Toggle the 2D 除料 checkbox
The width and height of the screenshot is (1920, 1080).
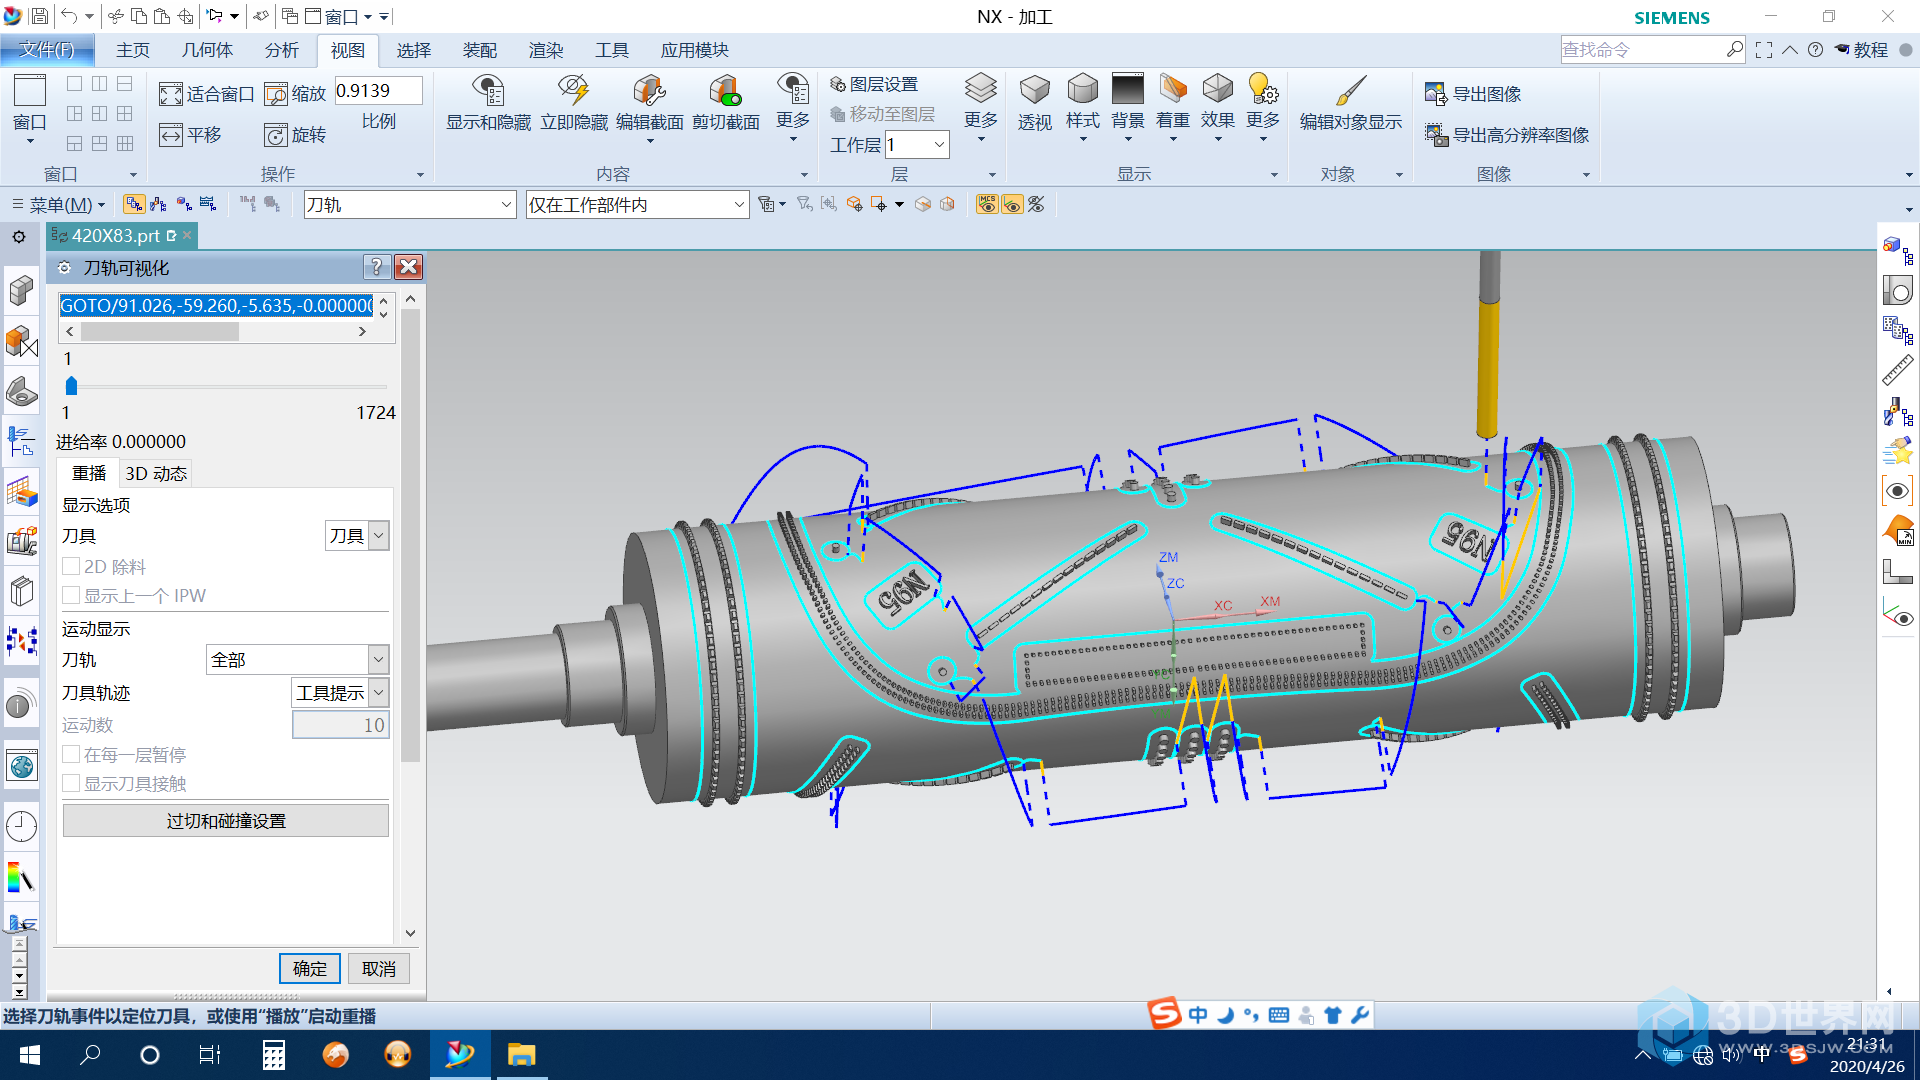coord(71,566)
